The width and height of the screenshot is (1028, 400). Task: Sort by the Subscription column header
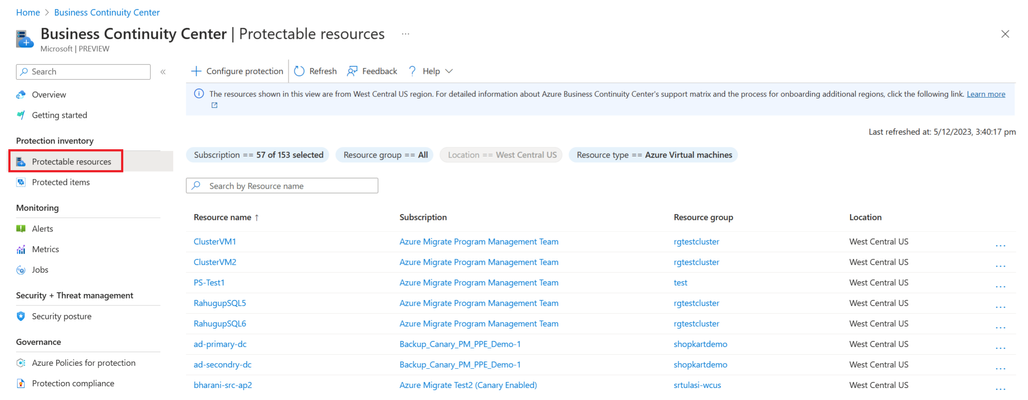pos(423,217)
